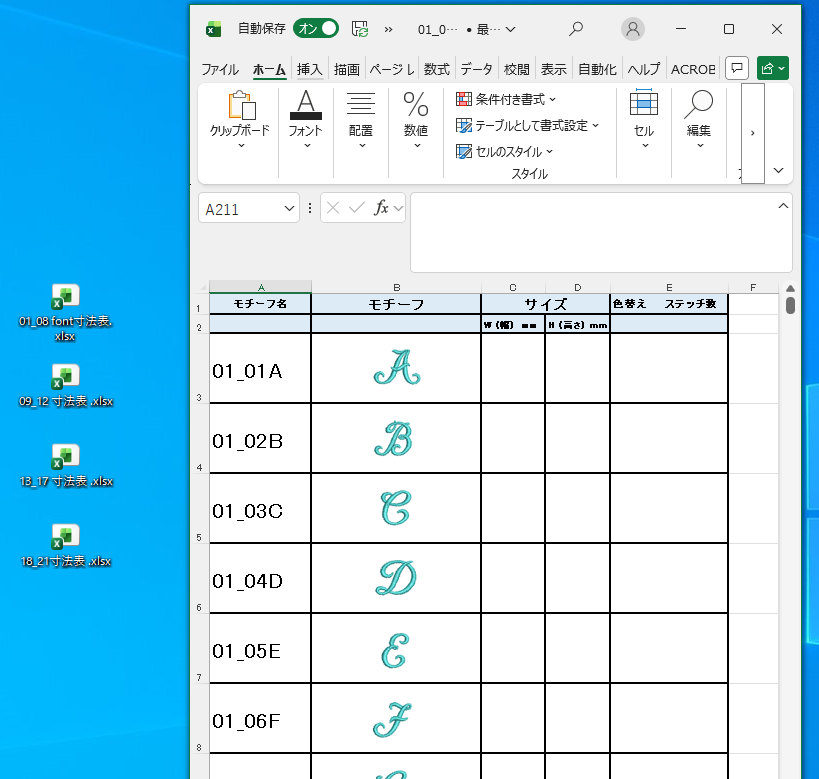The width and height of the screenshot is (819, 779).
Task: Select 09_12 寸法表 .xlsx desktop file
Action: (66, 387)
